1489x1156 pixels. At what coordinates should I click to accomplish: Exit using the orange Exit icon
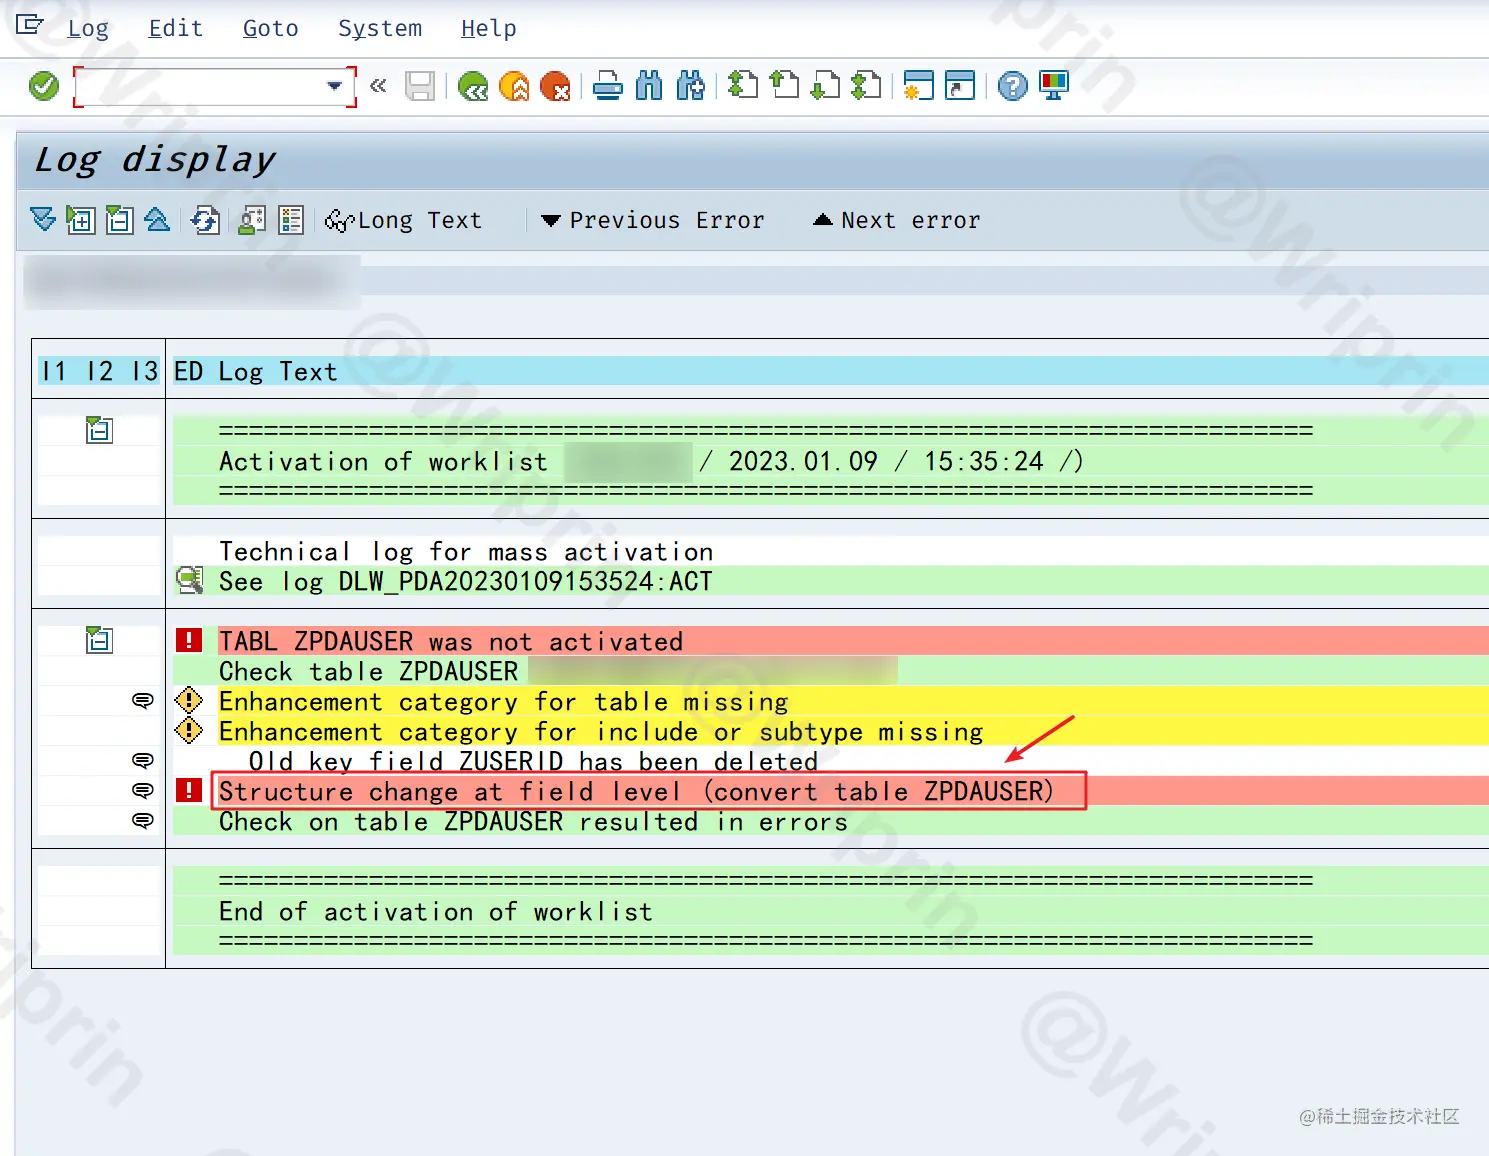coord(514,86)
